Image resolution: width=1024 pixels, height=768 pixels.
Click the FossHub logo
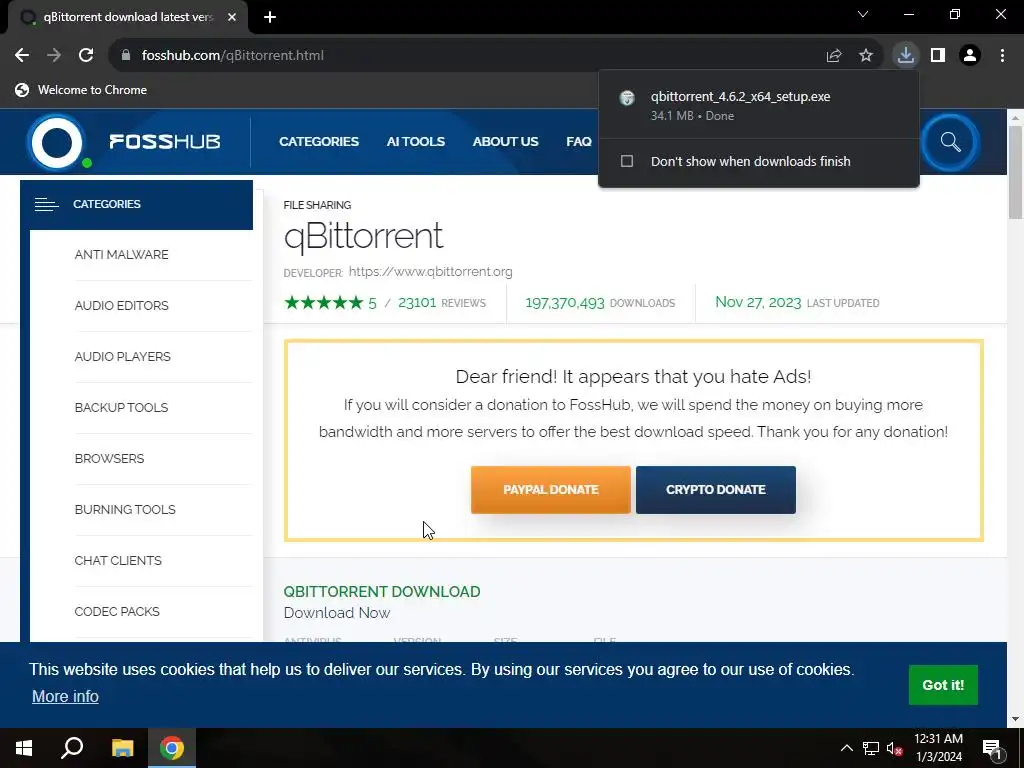point(123,142)
